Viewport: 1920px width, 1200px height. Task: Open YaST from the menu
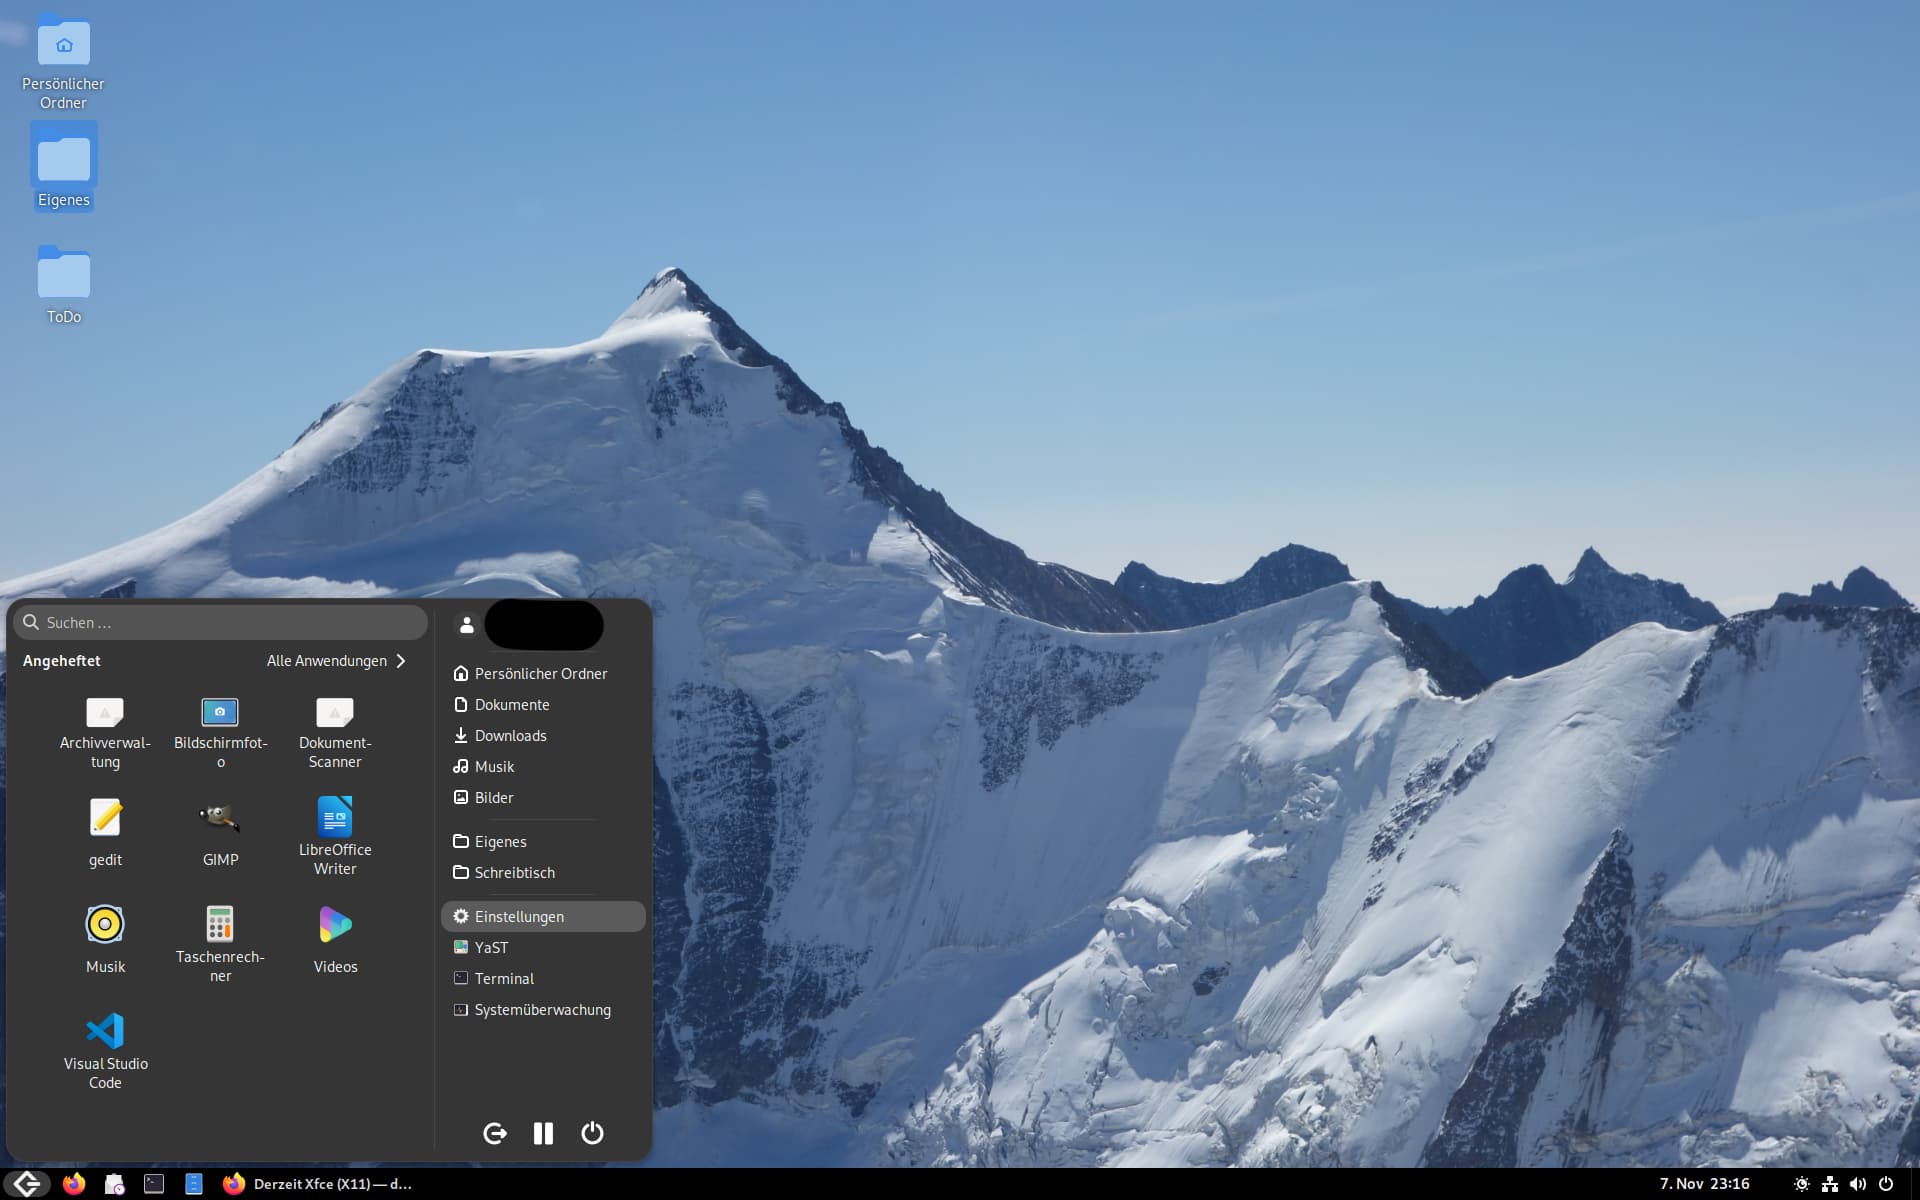point(491,948)
